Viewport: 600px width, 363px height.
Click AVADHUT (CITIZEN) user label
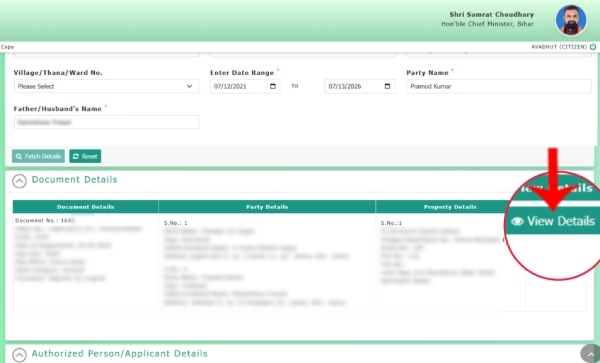tap(559, 47)
